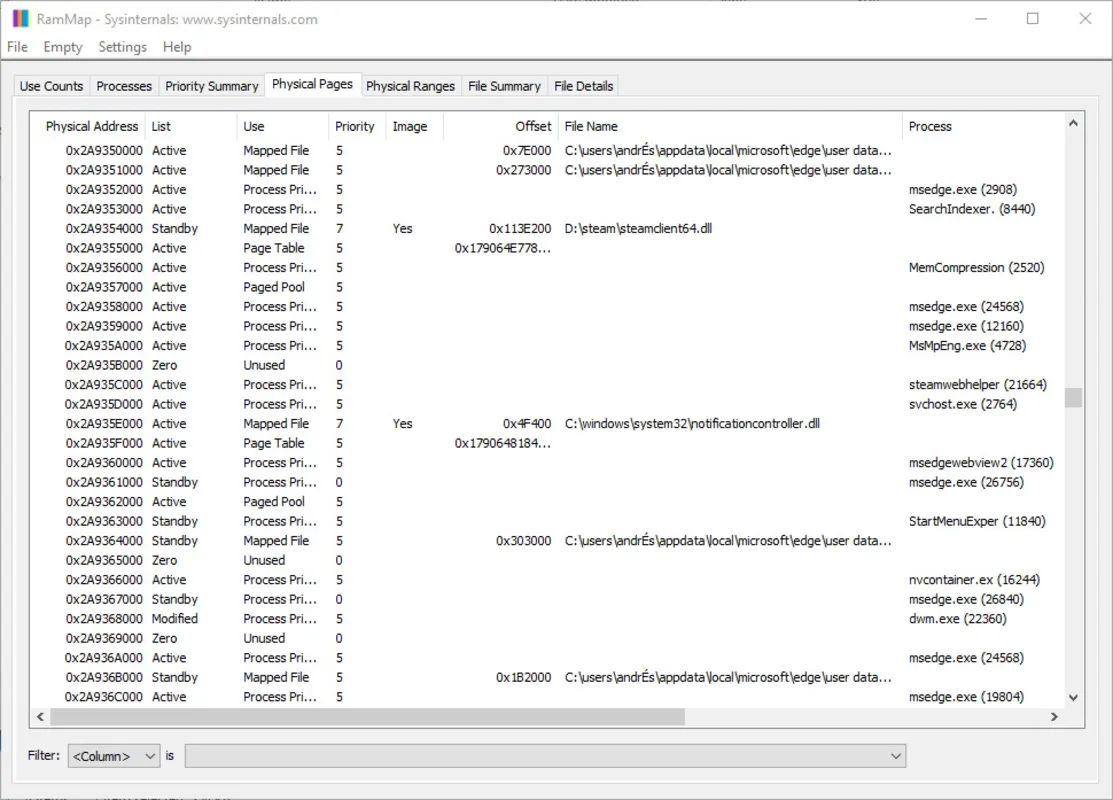The height and width of the screenshot is (800, 1113).
Task: Click the vertical scrollbar thumb
Action: [1073, 397]
